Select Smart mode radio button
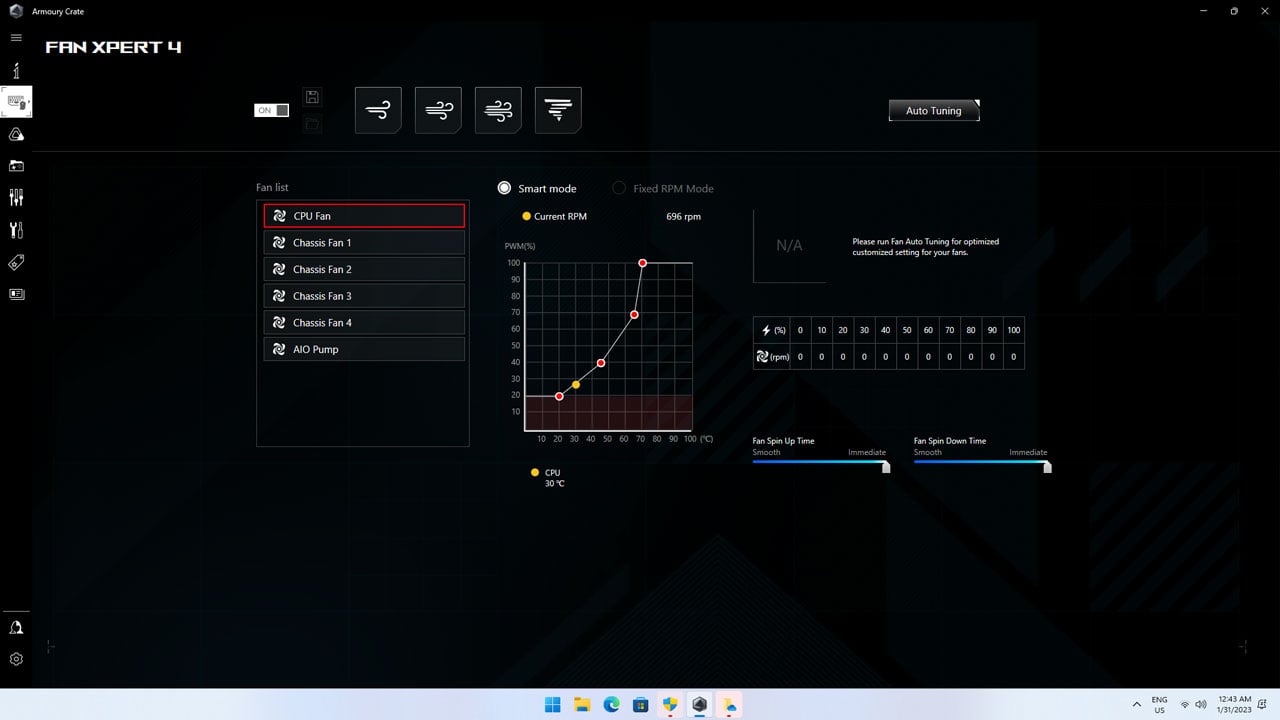Image resolution: width=1280 pixels, height=720 pixels. click(x=505, y=188)
